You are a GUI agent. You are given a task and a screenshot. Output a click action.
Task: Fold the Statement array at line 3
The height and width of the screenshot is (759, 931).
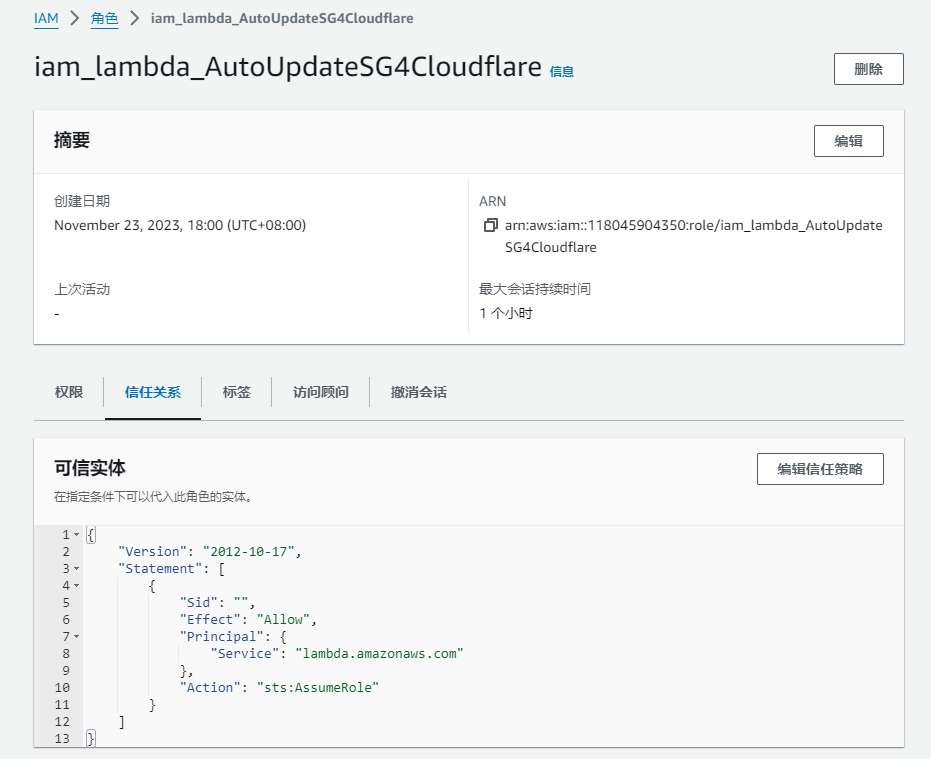pyautogui.click(x=76, y=569)
